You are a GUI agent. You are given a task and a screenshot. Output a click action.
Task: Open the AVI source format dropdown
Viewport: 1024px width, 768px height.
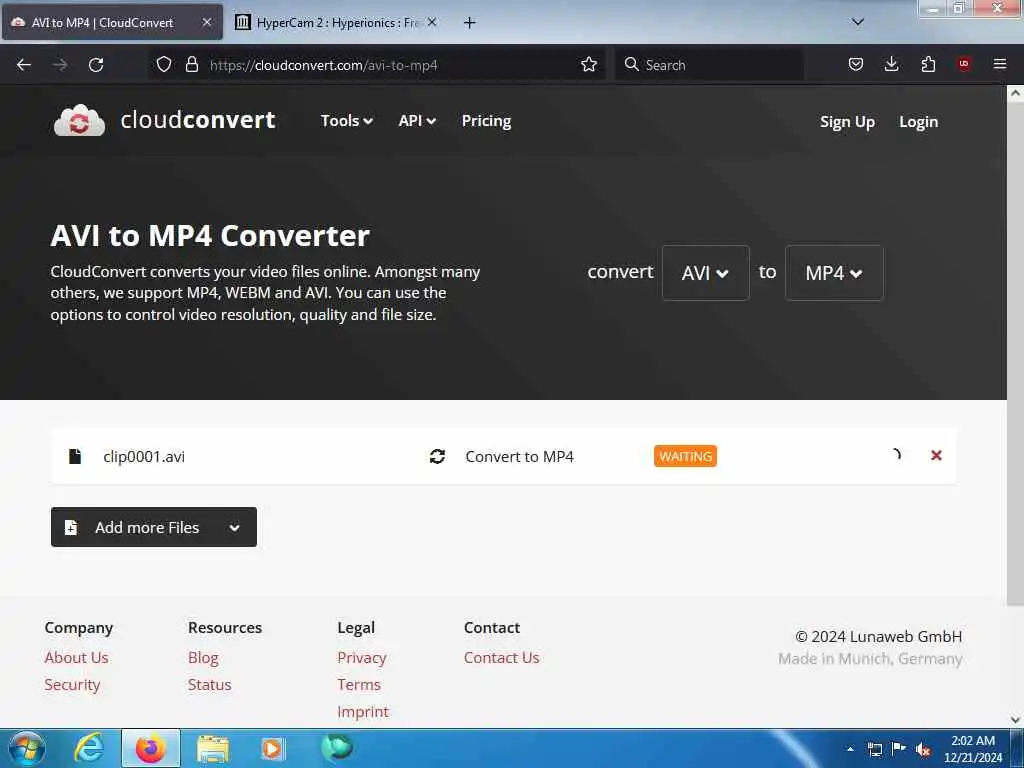[705, 273]
